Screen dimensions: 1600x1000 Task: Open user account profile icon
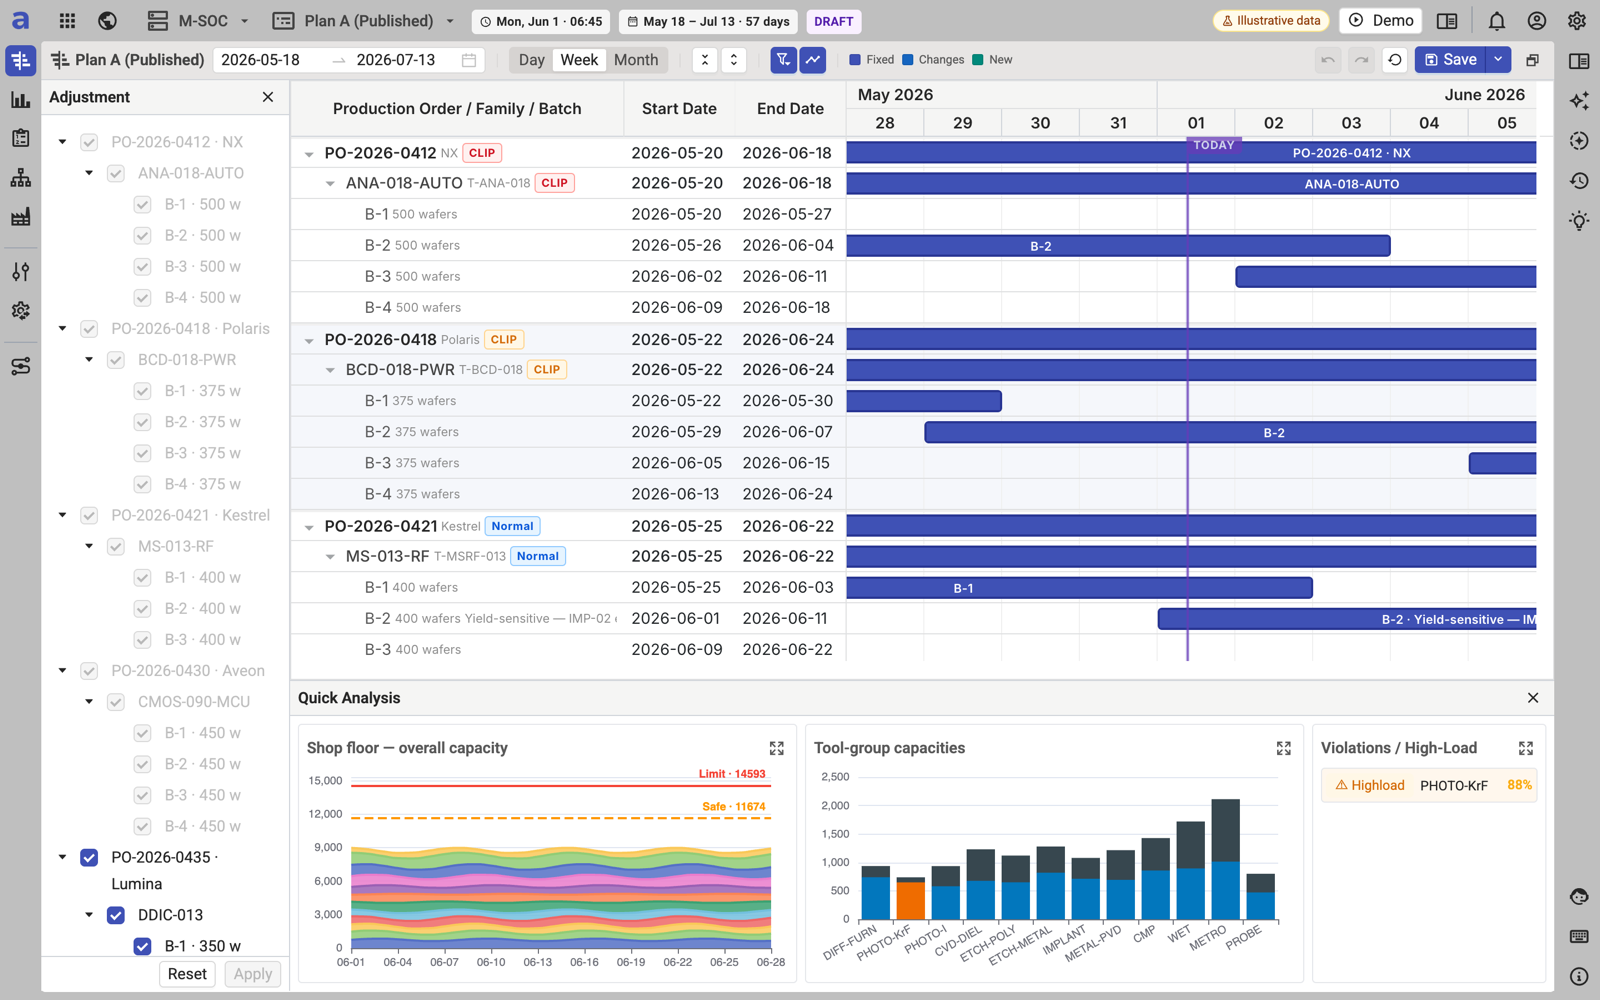coord(1537,21)
